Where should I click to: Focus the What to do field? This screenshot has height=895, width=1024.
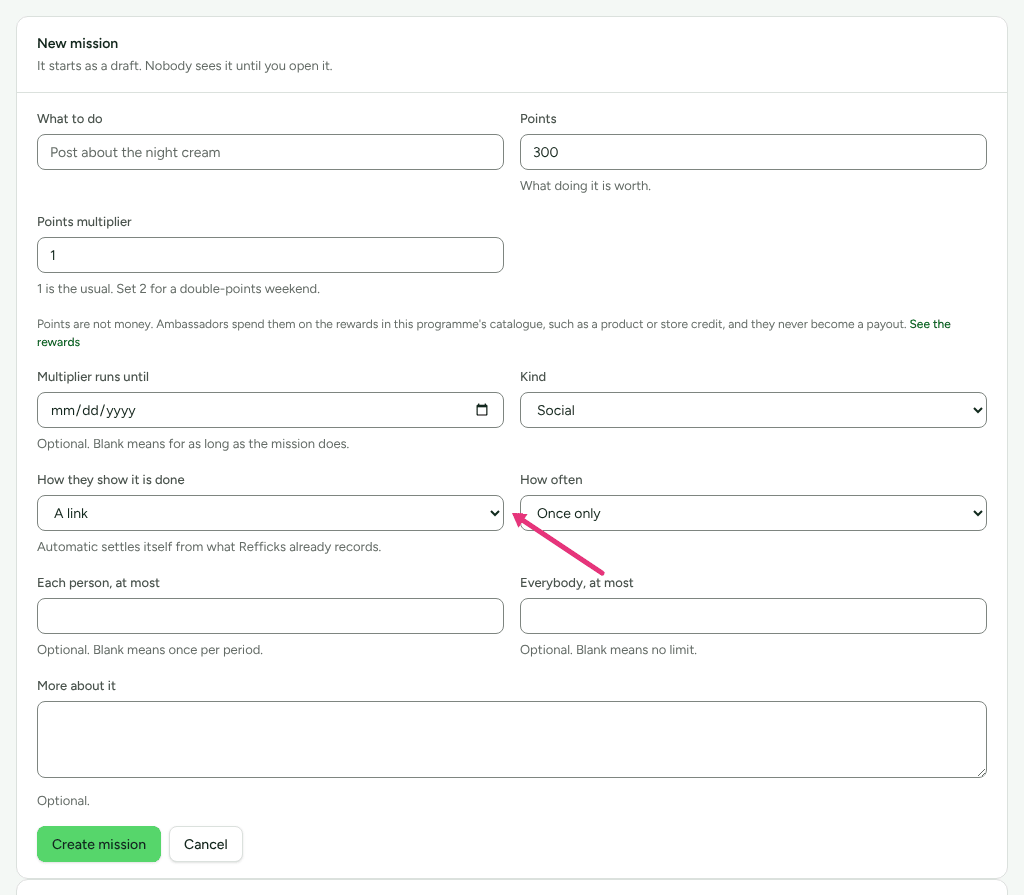[x=270, y=152]
